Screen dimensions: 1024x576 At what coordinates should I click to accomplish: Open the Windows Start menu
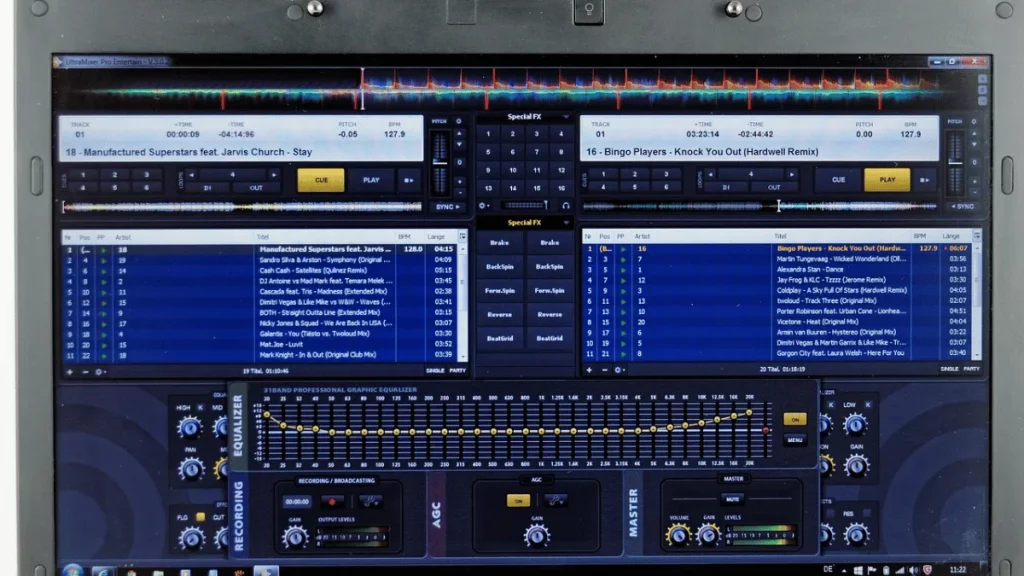(x=72, y=570)
